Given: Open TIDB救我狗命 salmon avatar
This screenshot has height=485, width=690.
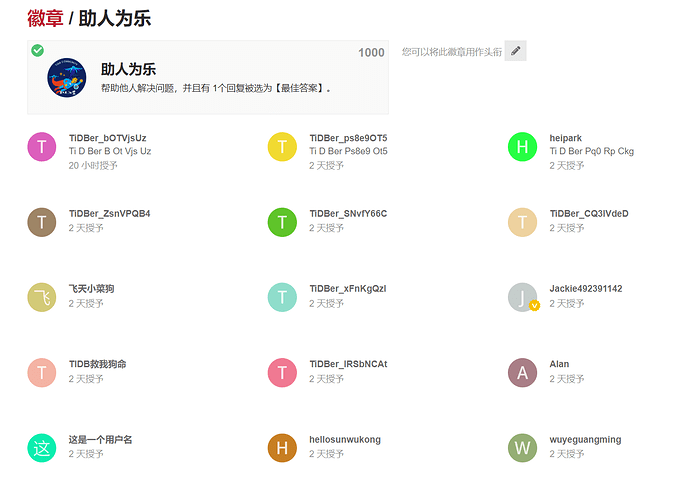Looking at the screenshot, I should (x=42, y=373).
